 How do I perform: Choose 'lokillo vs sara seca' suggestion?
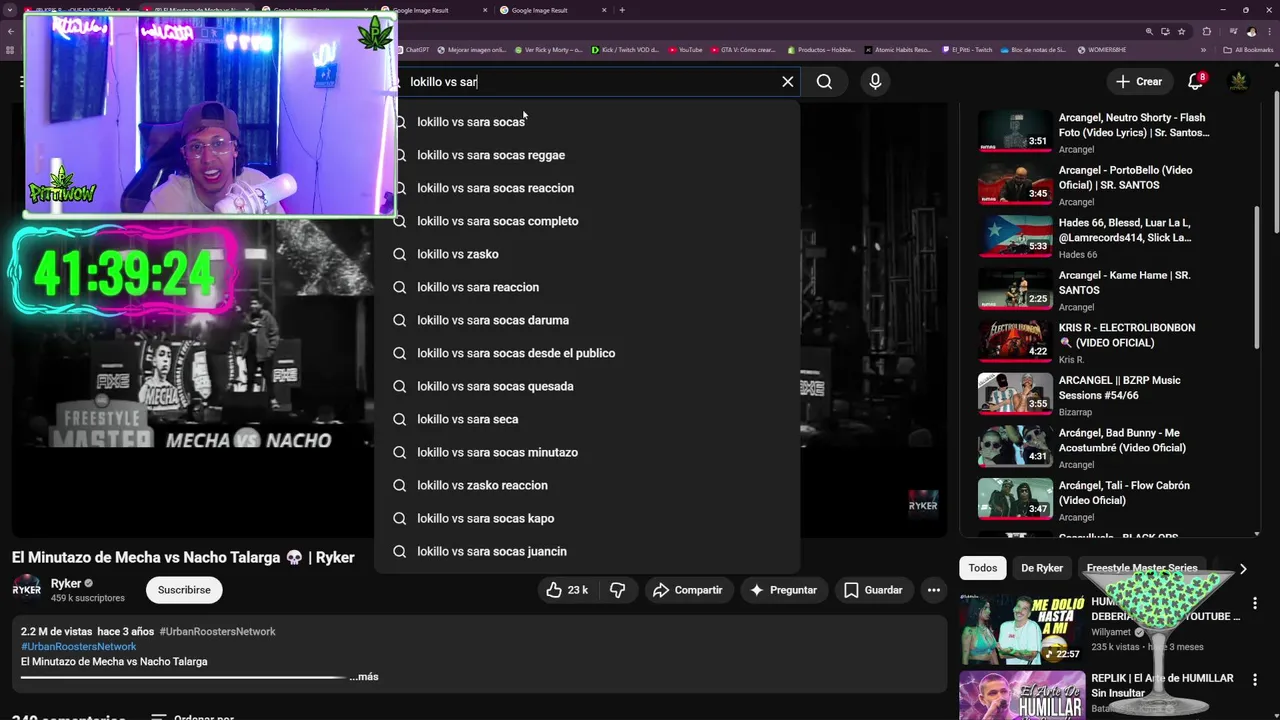587,419
